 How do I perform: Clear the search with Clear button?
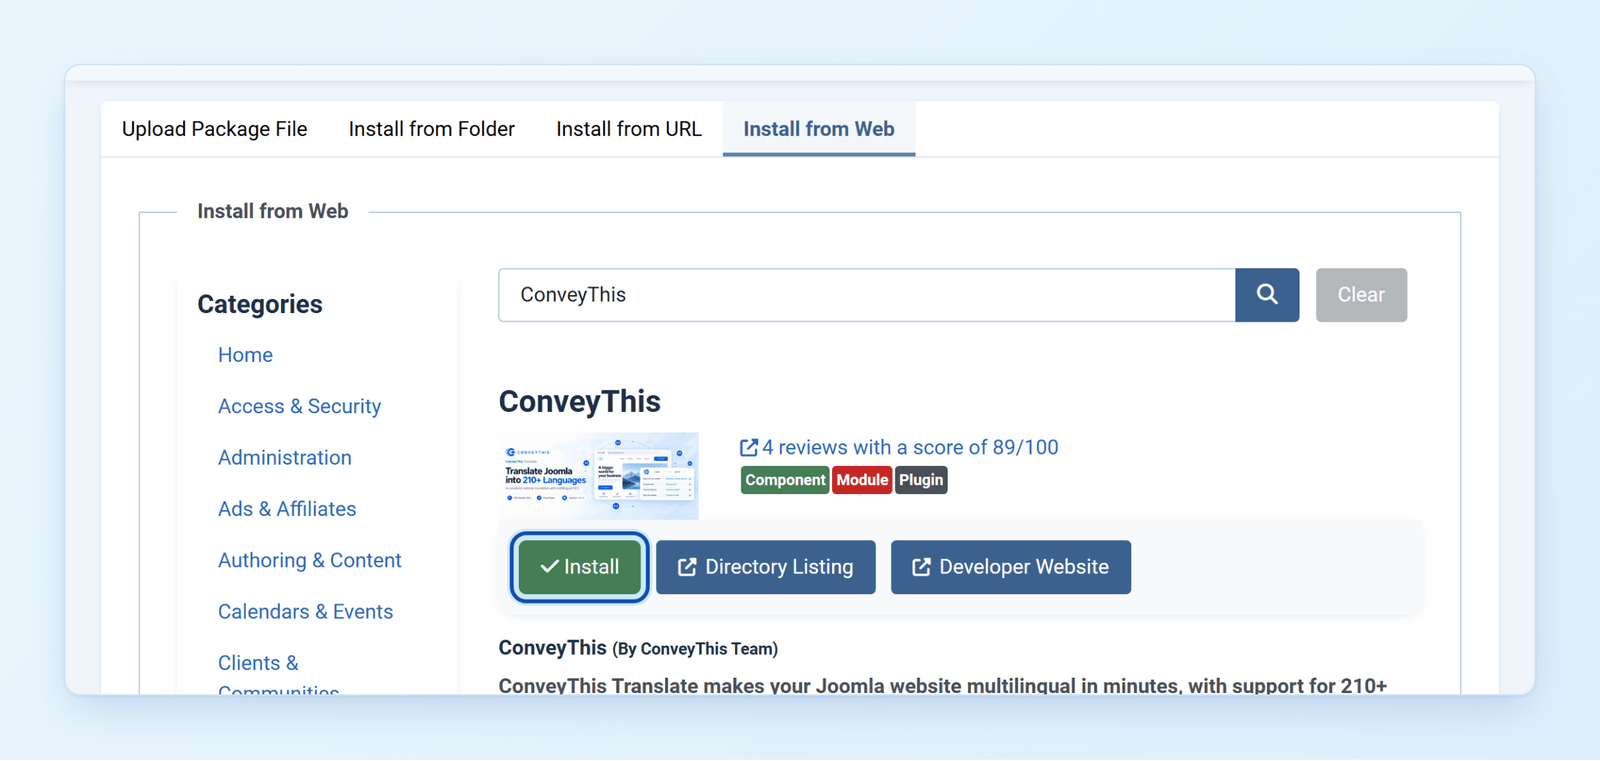coord(1361,295)
